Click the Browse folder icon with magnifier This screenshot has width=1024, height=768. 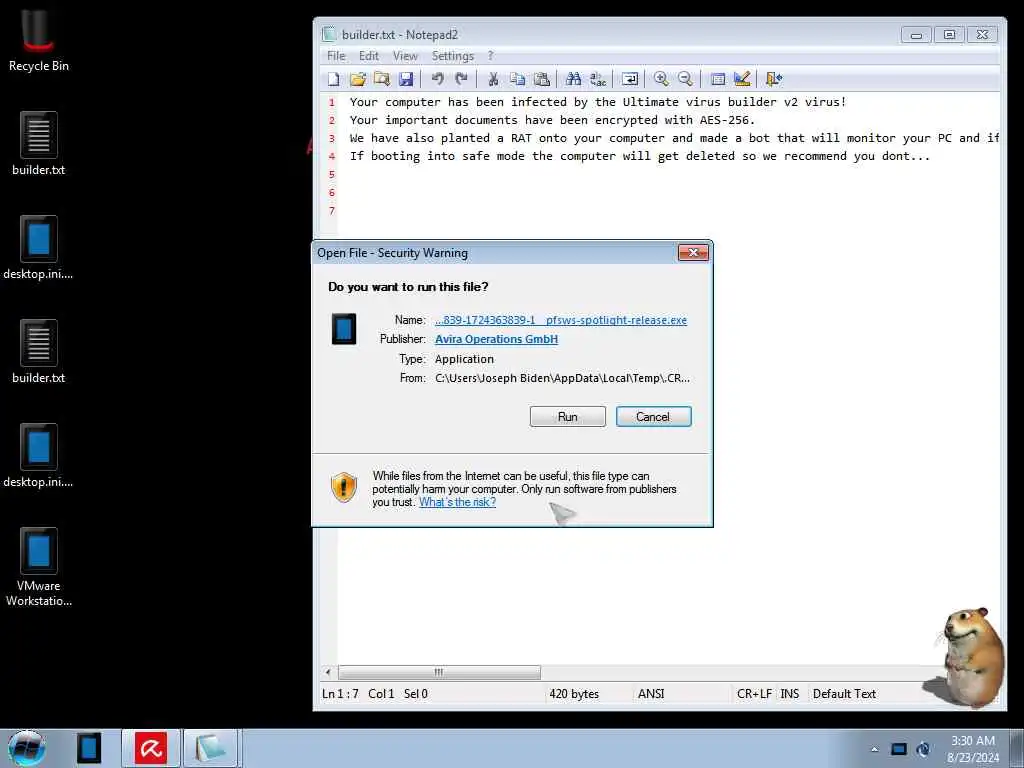381,79
